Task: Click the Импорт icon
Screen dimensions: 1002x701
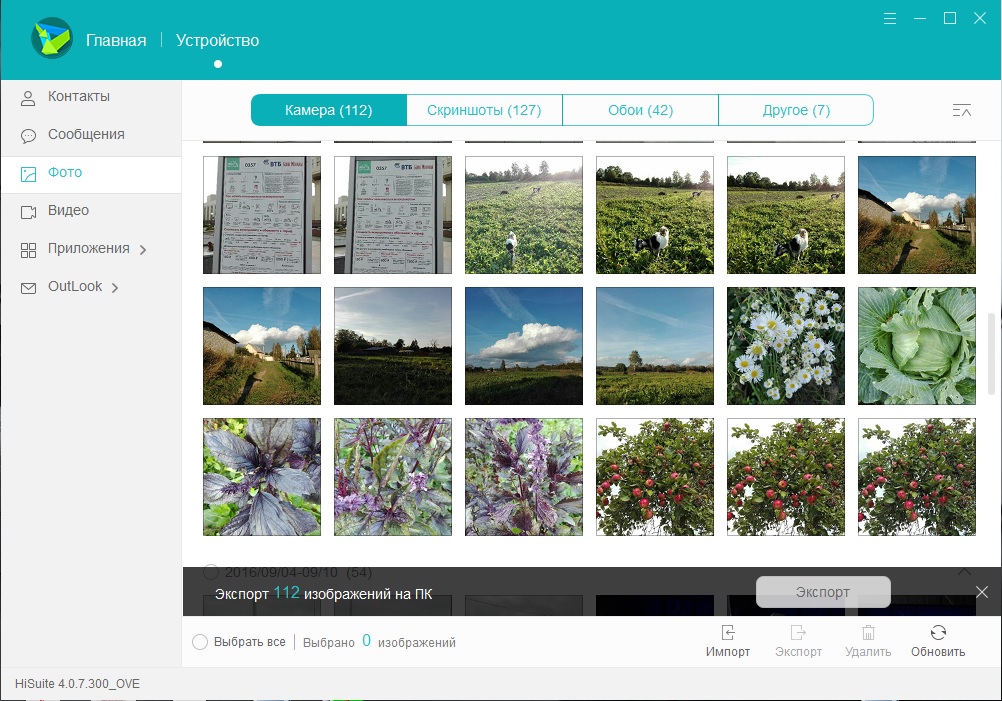Action: [728, 633]
